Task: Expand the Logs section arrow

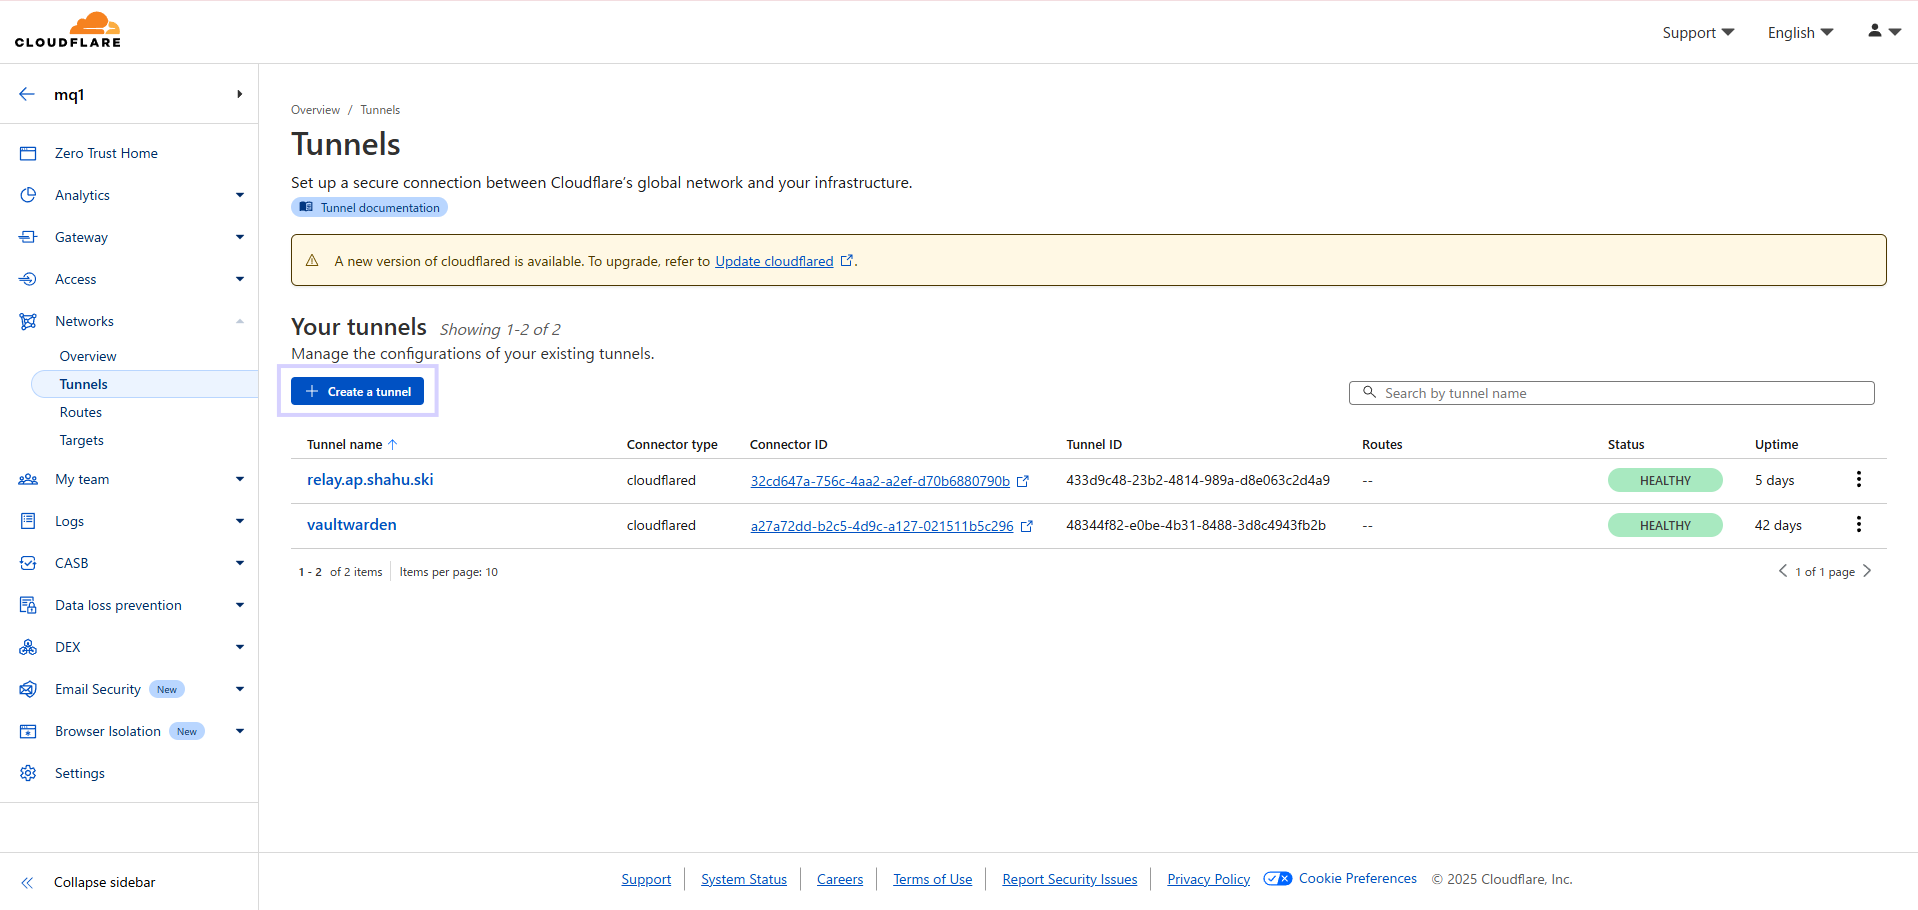Action: (x=240, y=521)
